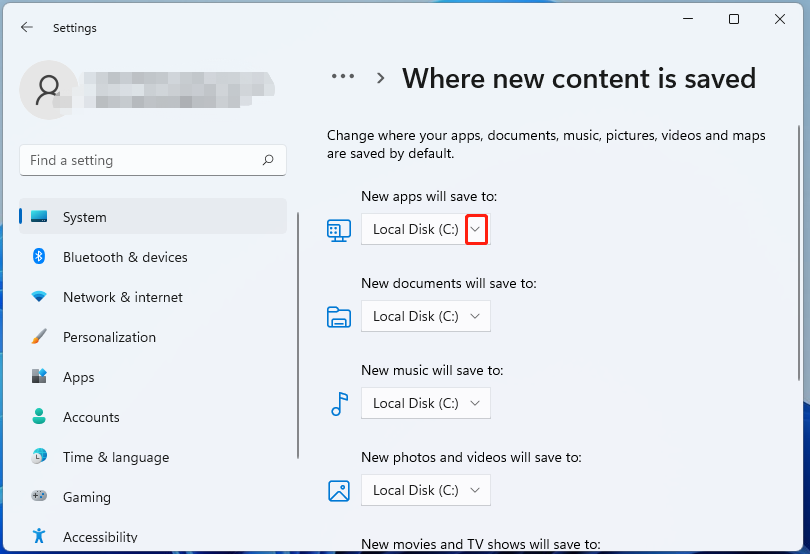The height and width of the screenshot is (554, 810).
Task: Click the new photos picture icon
Action: pos(339,491)
